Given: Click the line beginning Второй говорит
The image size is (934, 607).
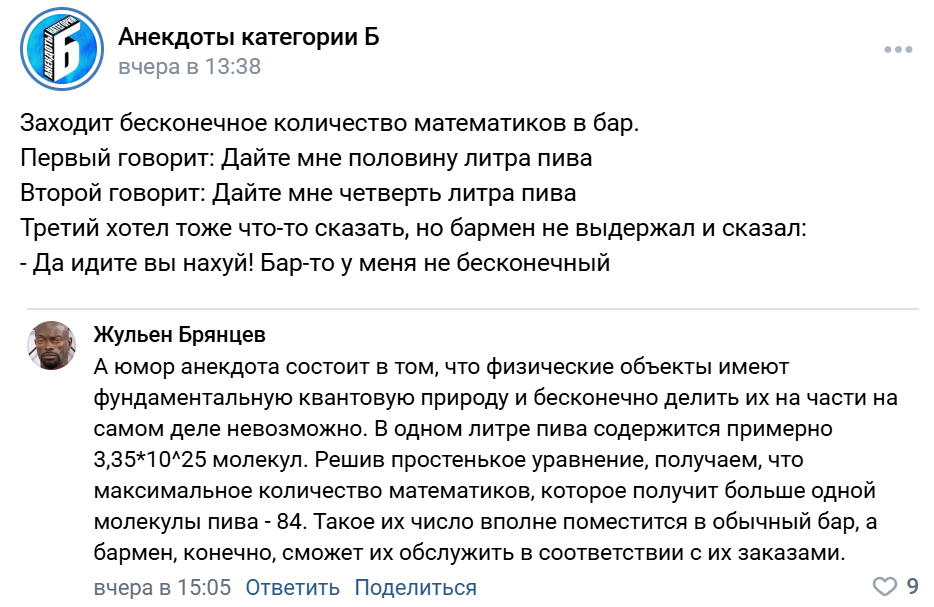Looking at the screenshot, I should [x=298, y=192].
